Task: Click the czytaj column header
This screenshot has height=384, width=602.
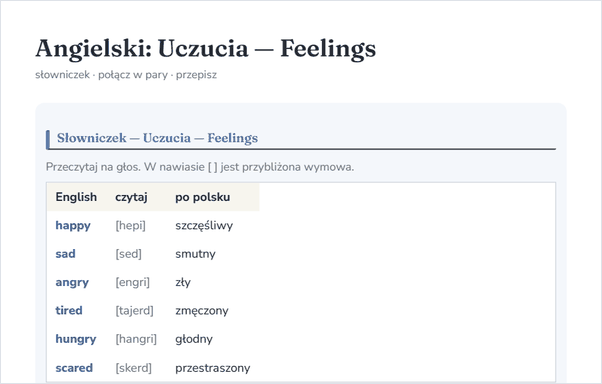Action: [131, 197]
